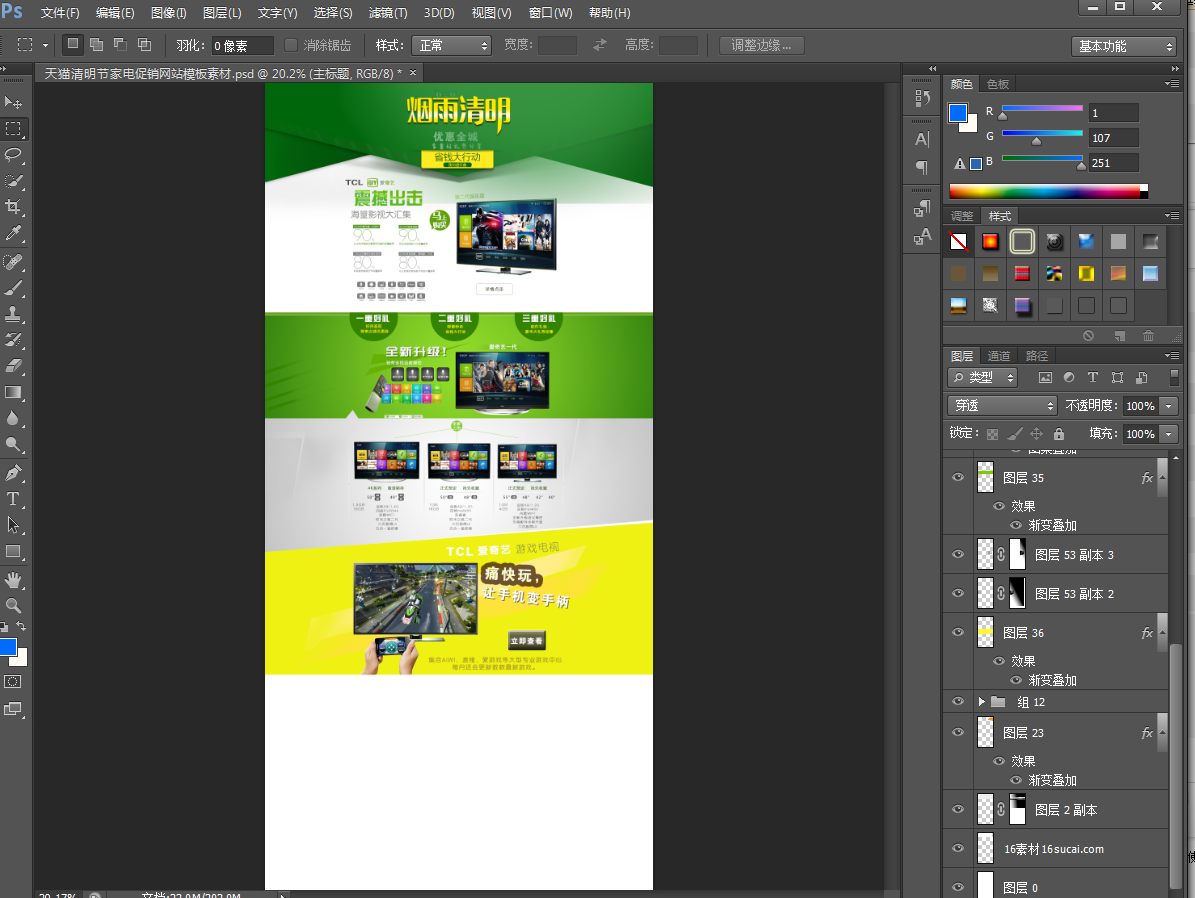The height and width of the screenshot is (898, 1195).
Task: Choose the Hand tool
Action: pos(14,579)
